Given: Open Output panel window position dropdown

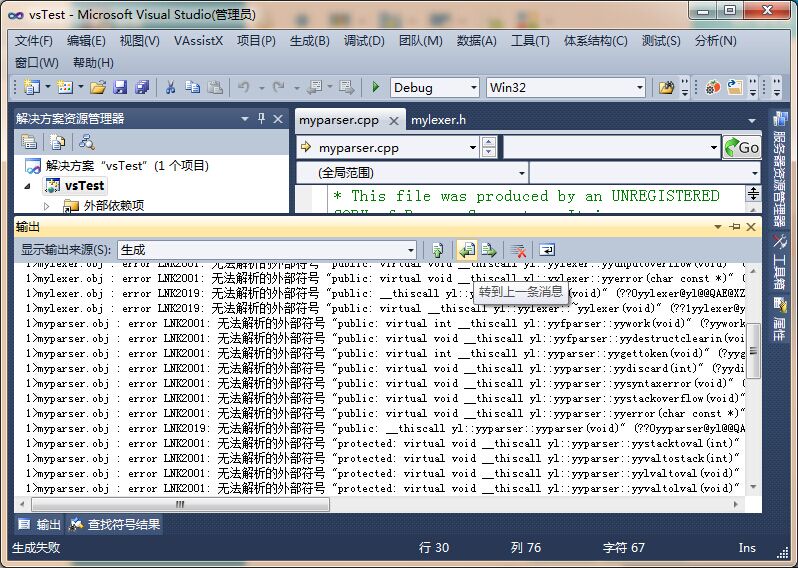Looking at the screenshot, I should [x=718, y=226].
